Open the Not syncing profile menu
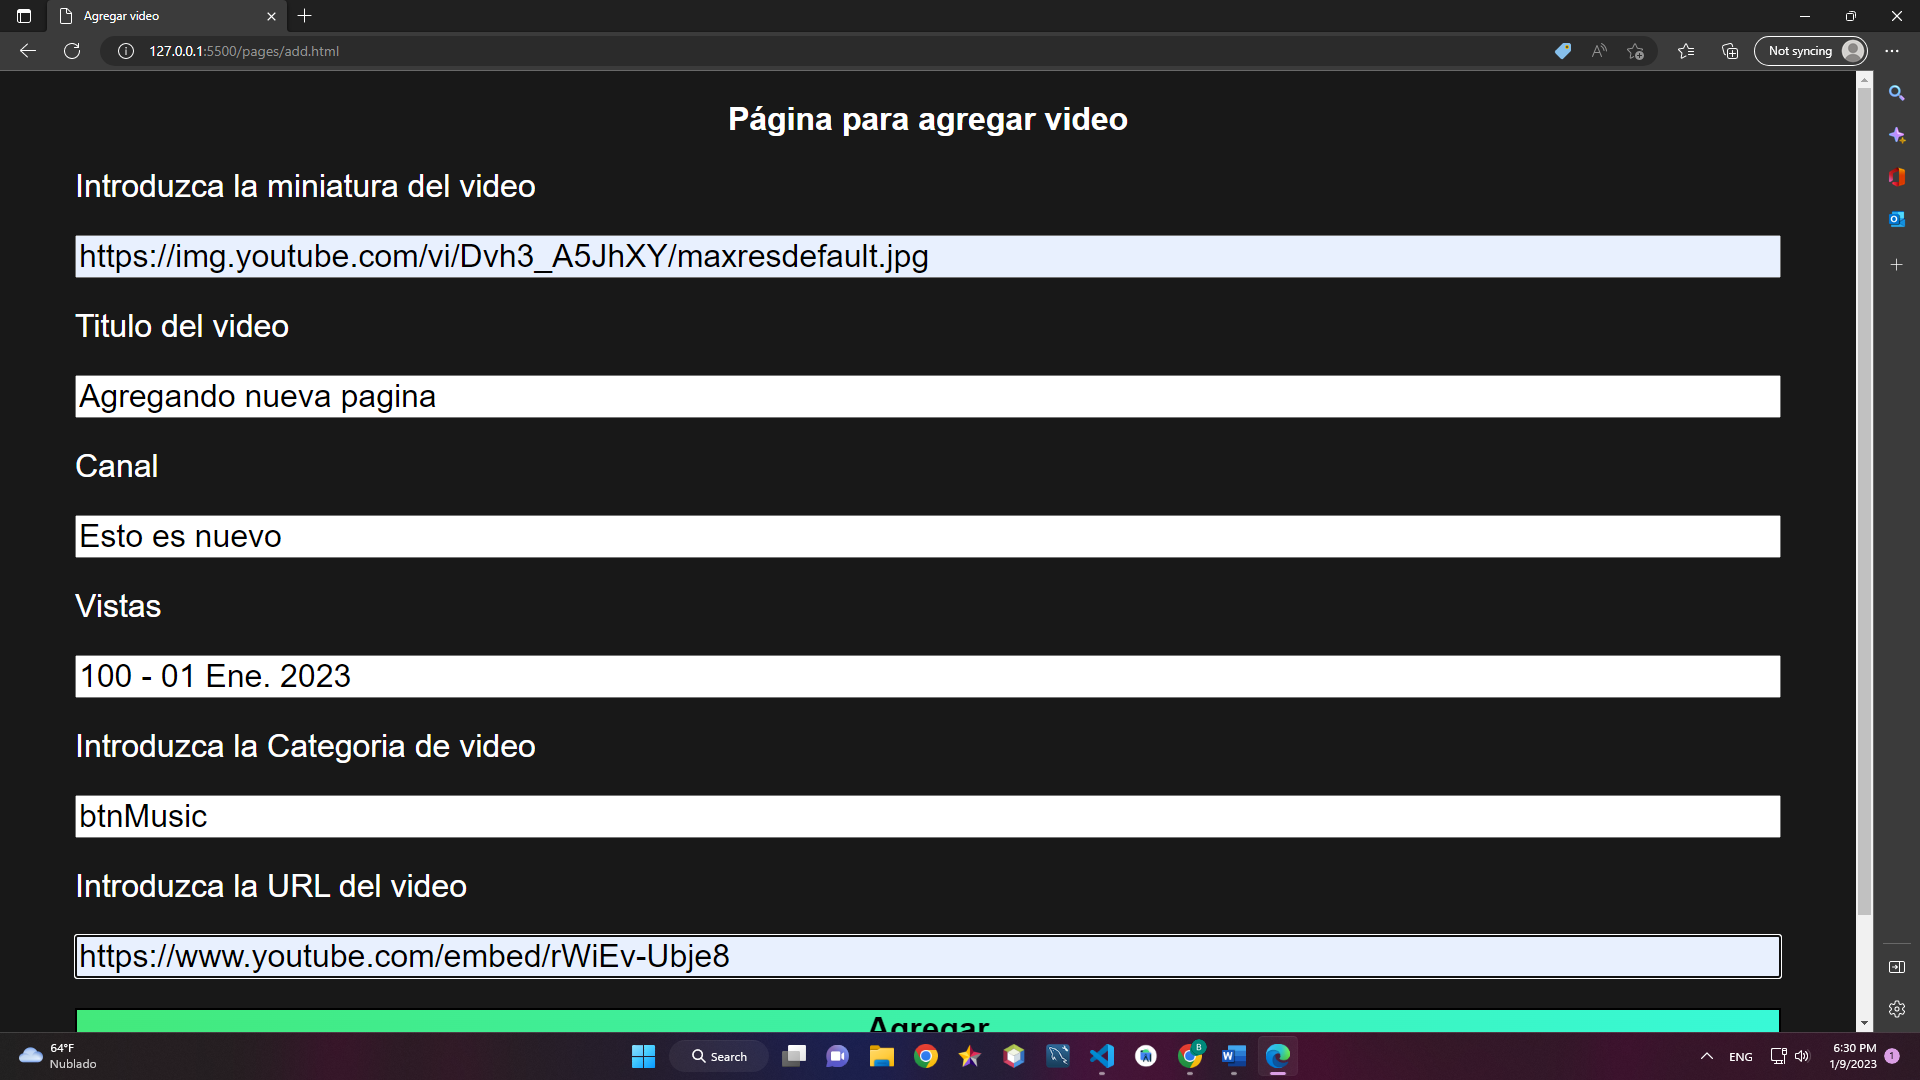Screen dimensions: 1920x1080 tap(1810, 51)
